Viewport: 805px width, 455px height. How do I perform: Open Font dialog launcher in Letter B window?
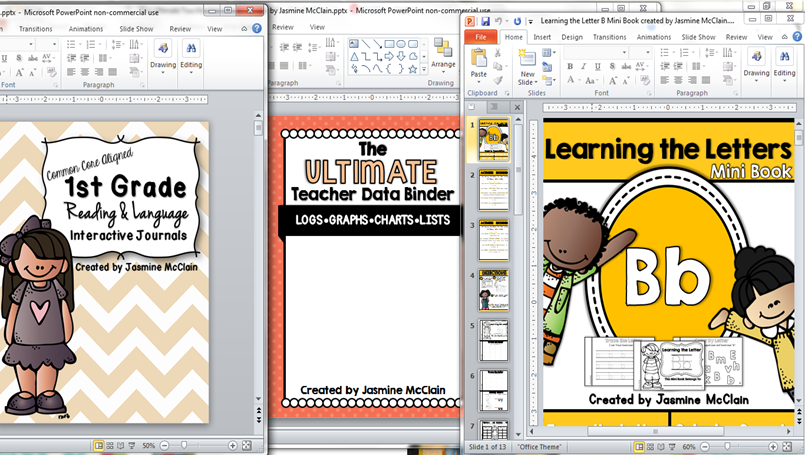(x=649, y=93)
